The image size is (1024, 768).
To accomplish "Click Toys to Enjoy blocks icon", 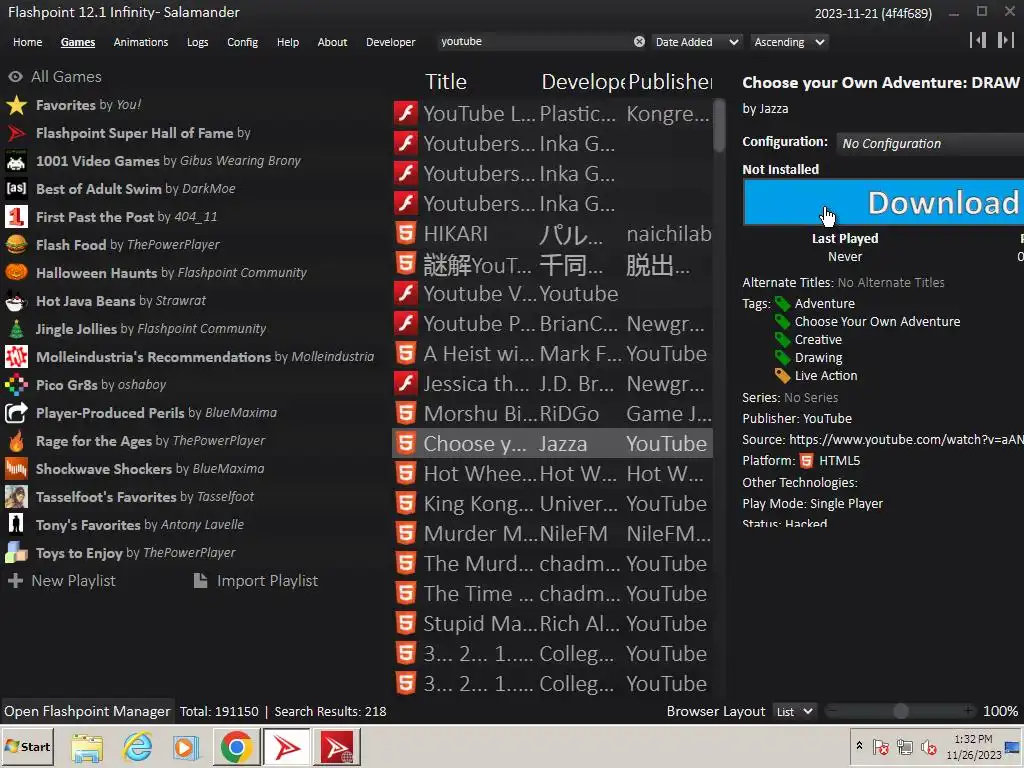I will coord(16,552).
